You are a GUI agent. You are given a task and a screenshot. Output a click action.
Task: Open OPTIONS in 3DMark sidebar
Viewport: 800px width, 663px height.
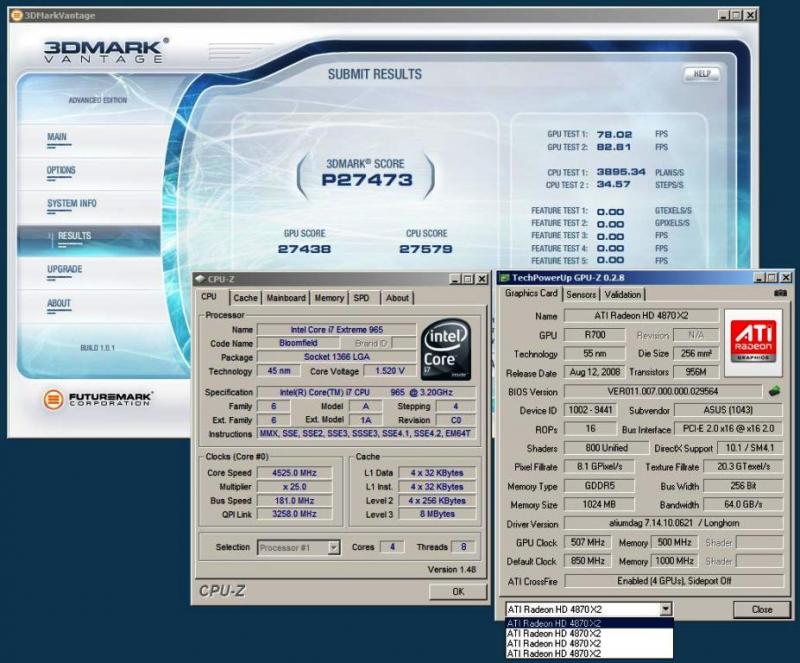61,170
